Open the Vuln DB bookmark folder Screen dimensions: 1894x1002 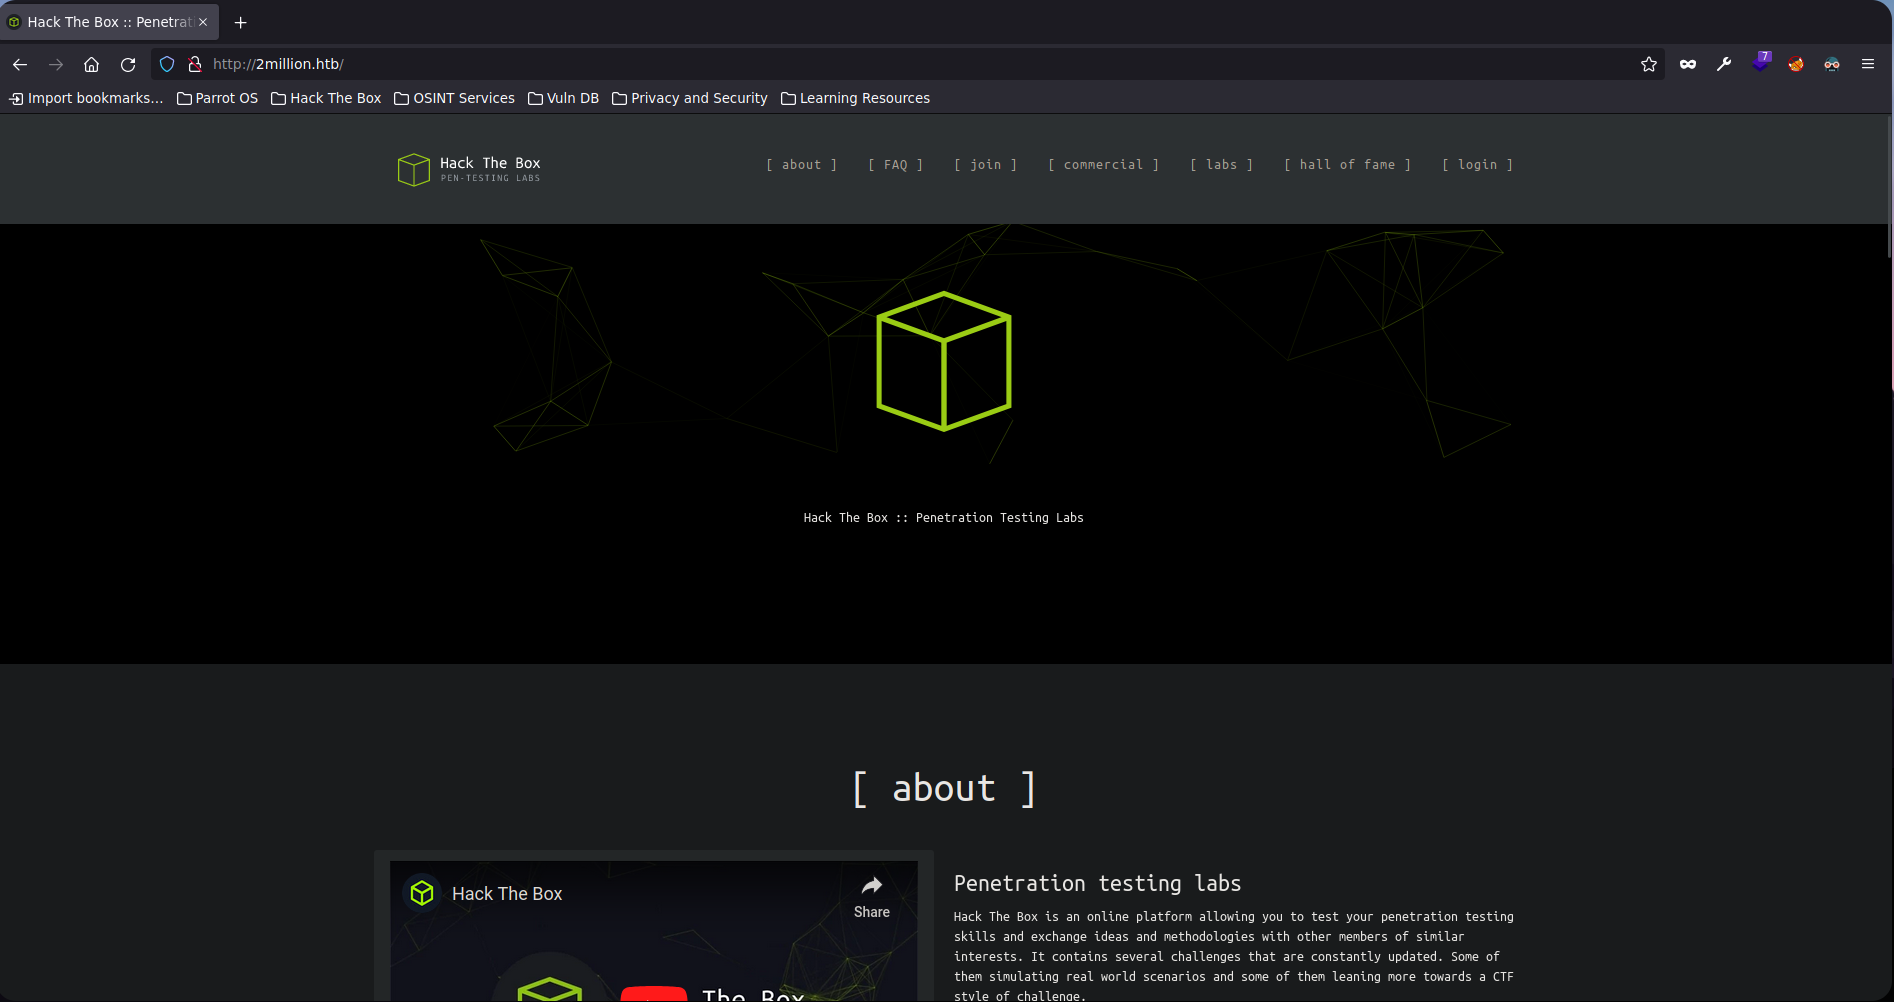563,98
